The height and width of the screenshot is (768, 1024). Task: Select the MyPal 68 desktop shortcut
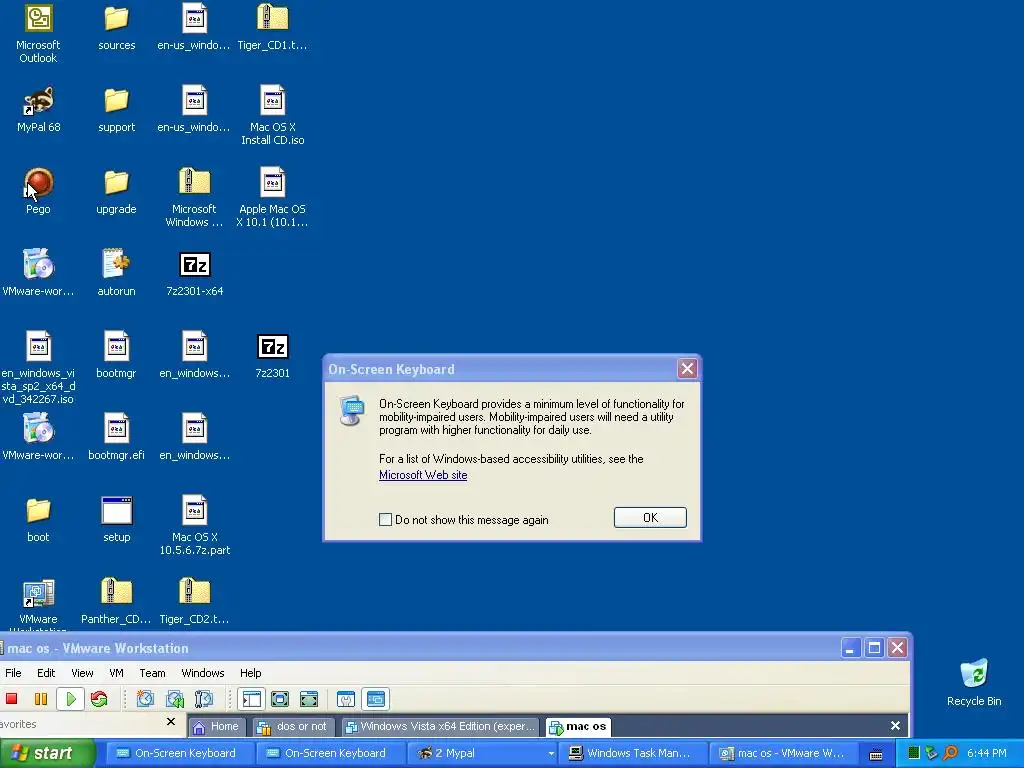pos(38,110)
